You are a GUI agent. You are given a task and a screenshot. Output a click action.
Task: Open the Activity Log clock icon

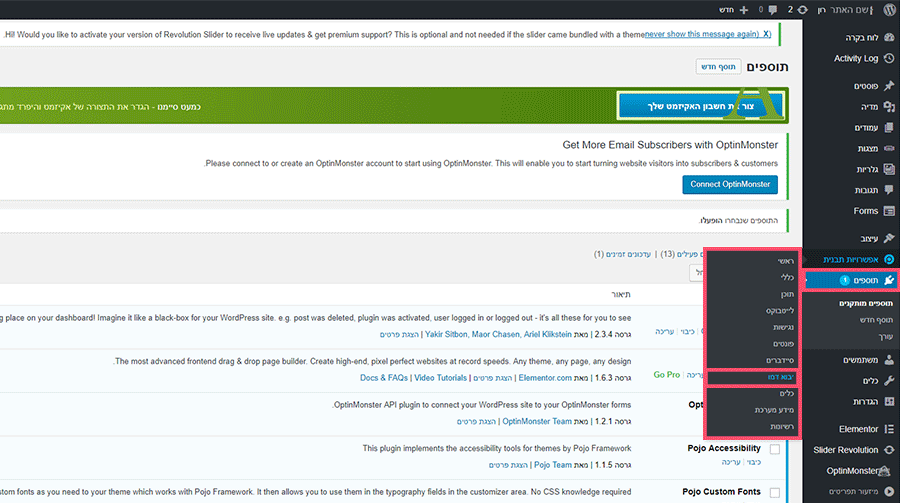click(x=889, y=58)
